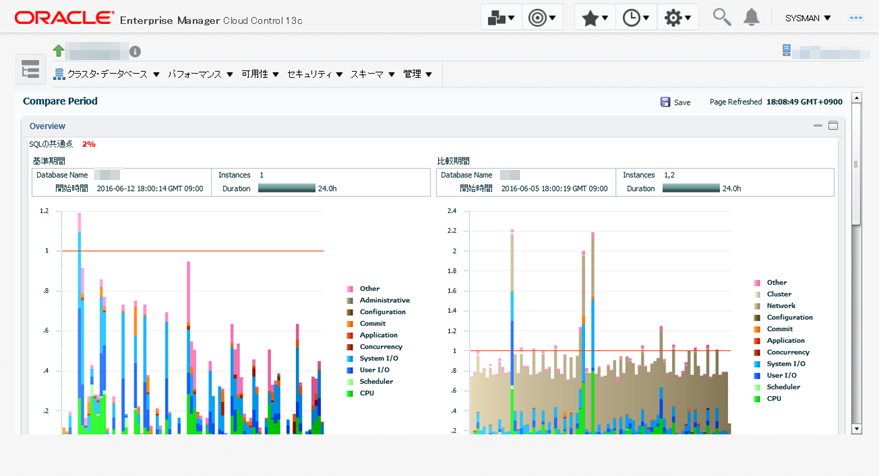879x476 pixels.
Task: Toggle the navigation tree panel icon
Action: click(x=30, y=69)
